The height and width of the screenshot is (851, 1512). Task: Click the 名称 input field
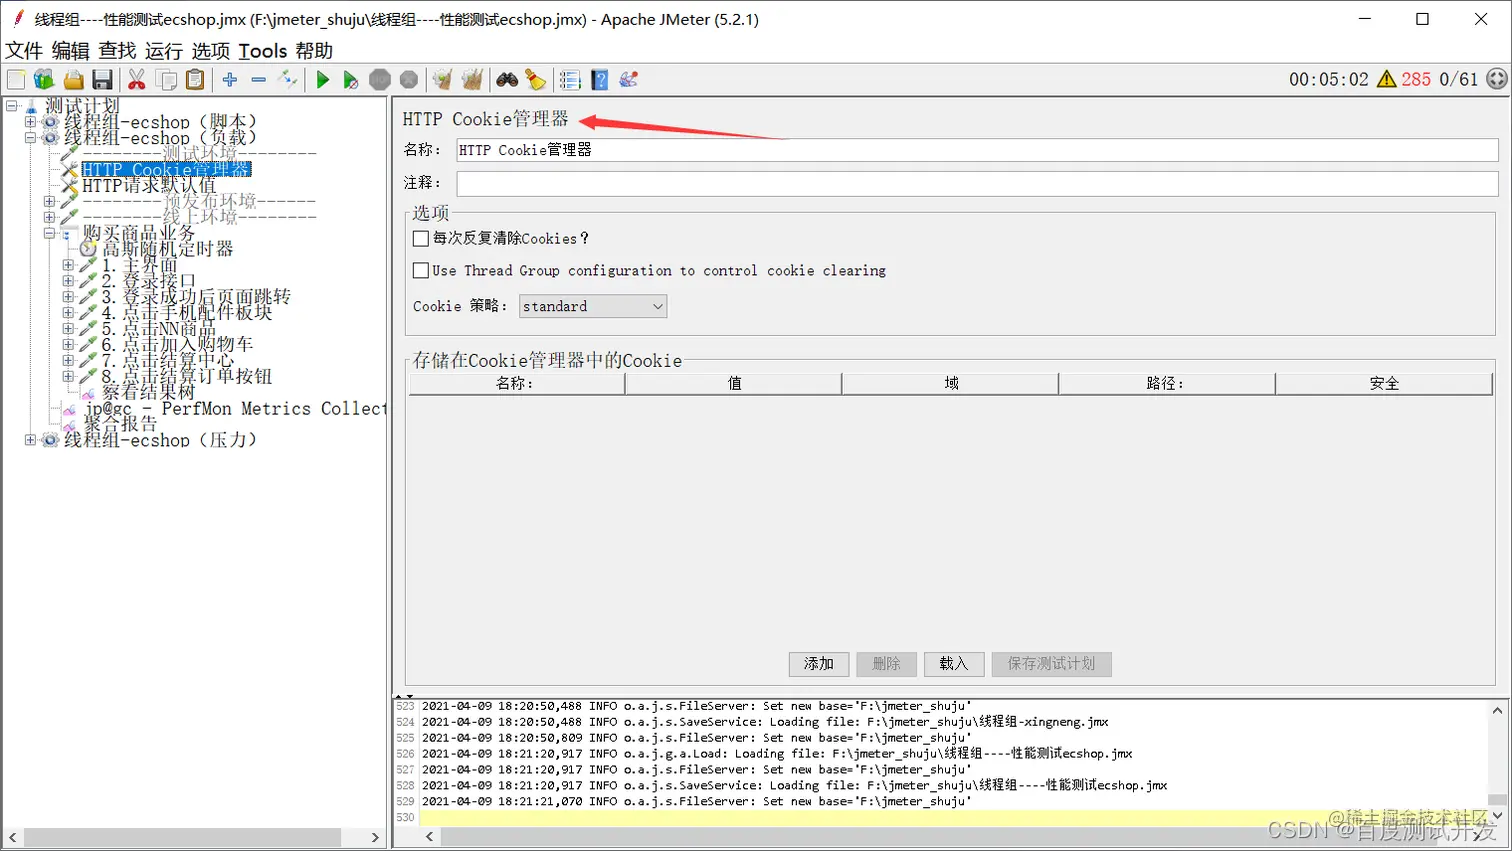click(x=977, y=150)
